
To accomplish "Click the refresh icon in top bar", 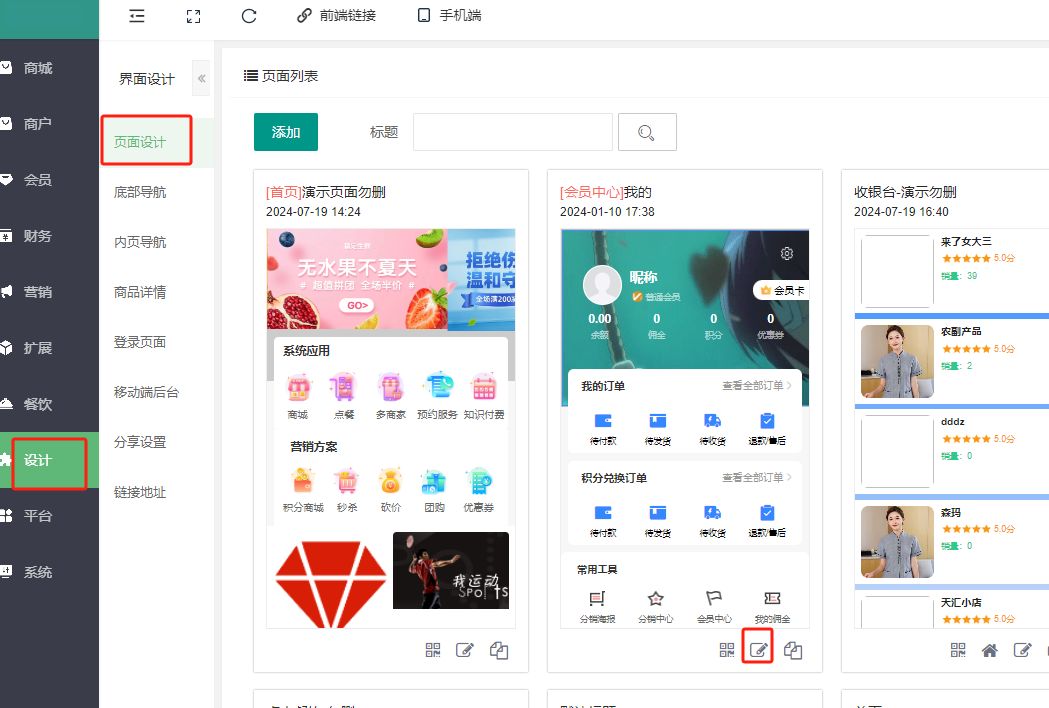I will point(250,16).
